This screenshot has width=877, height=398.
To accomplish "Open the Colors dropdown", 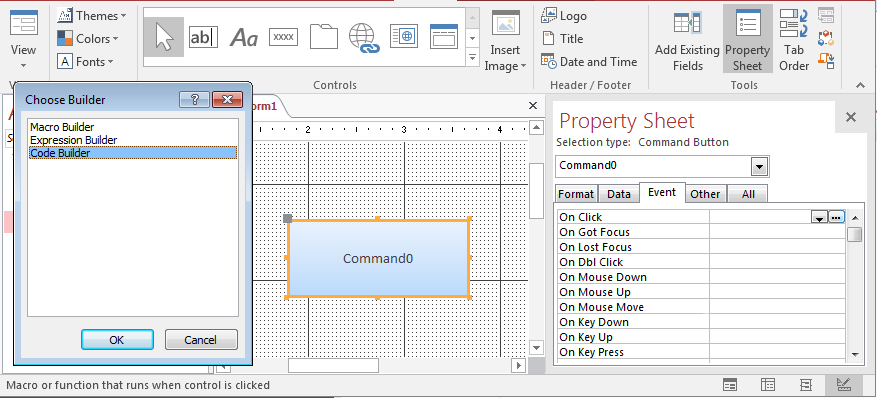I will [88, 39].
